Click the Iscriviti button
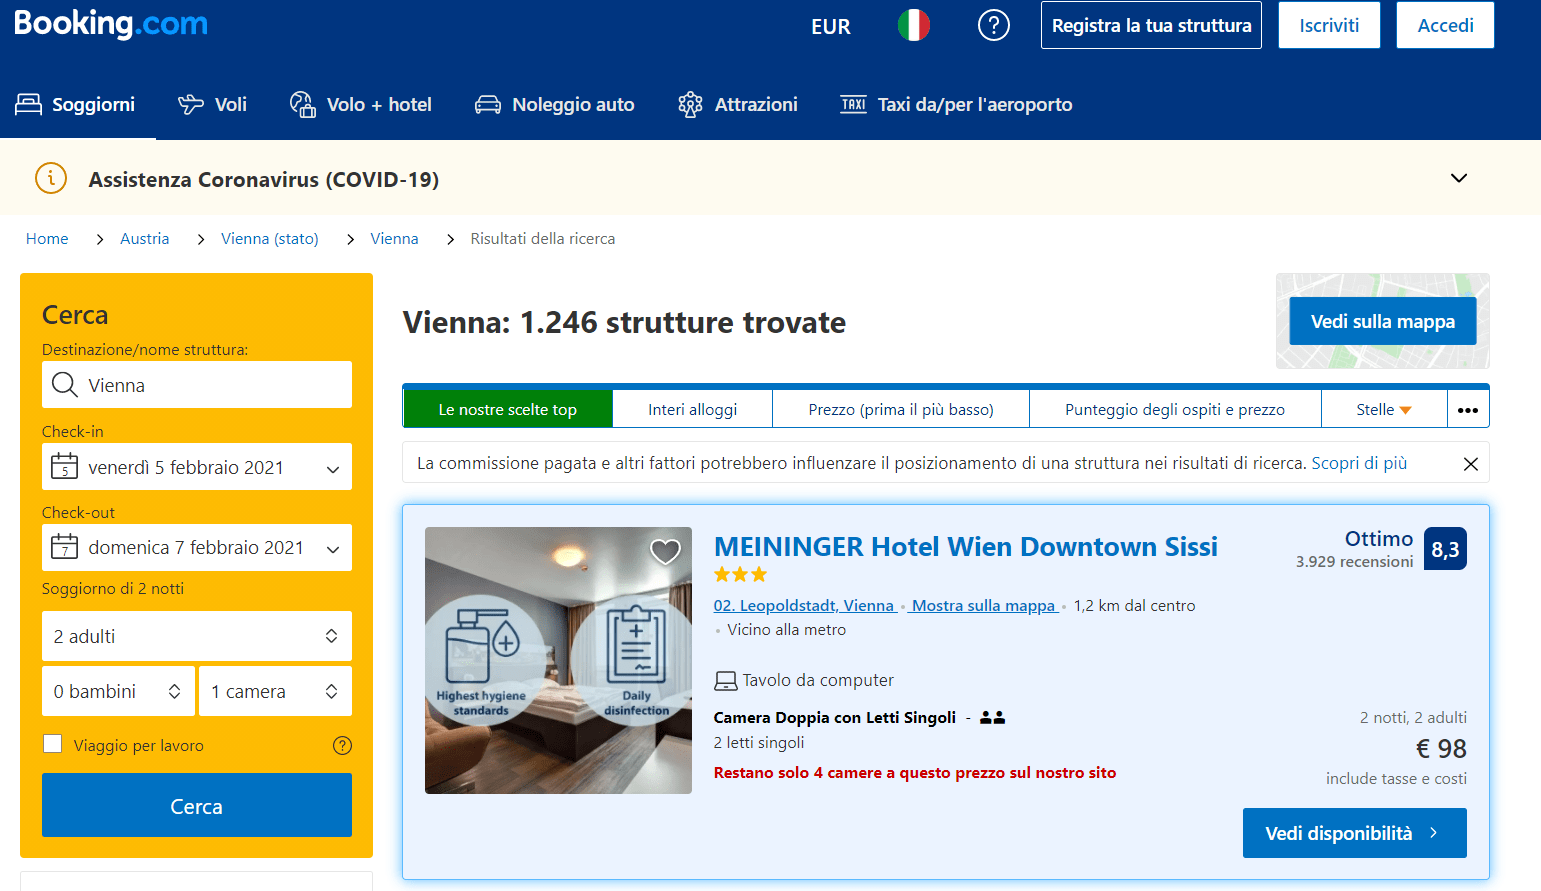This screenshot has height=891, width=1541. pos(1329,25)
